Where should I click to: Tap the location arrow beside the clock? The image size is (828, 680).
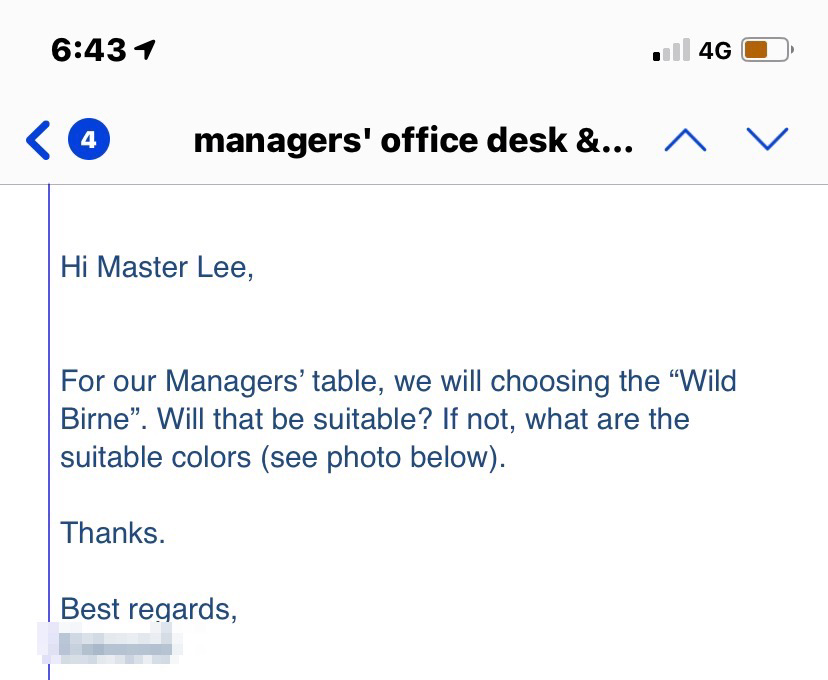pyautogui.click(x=146, y=49)
